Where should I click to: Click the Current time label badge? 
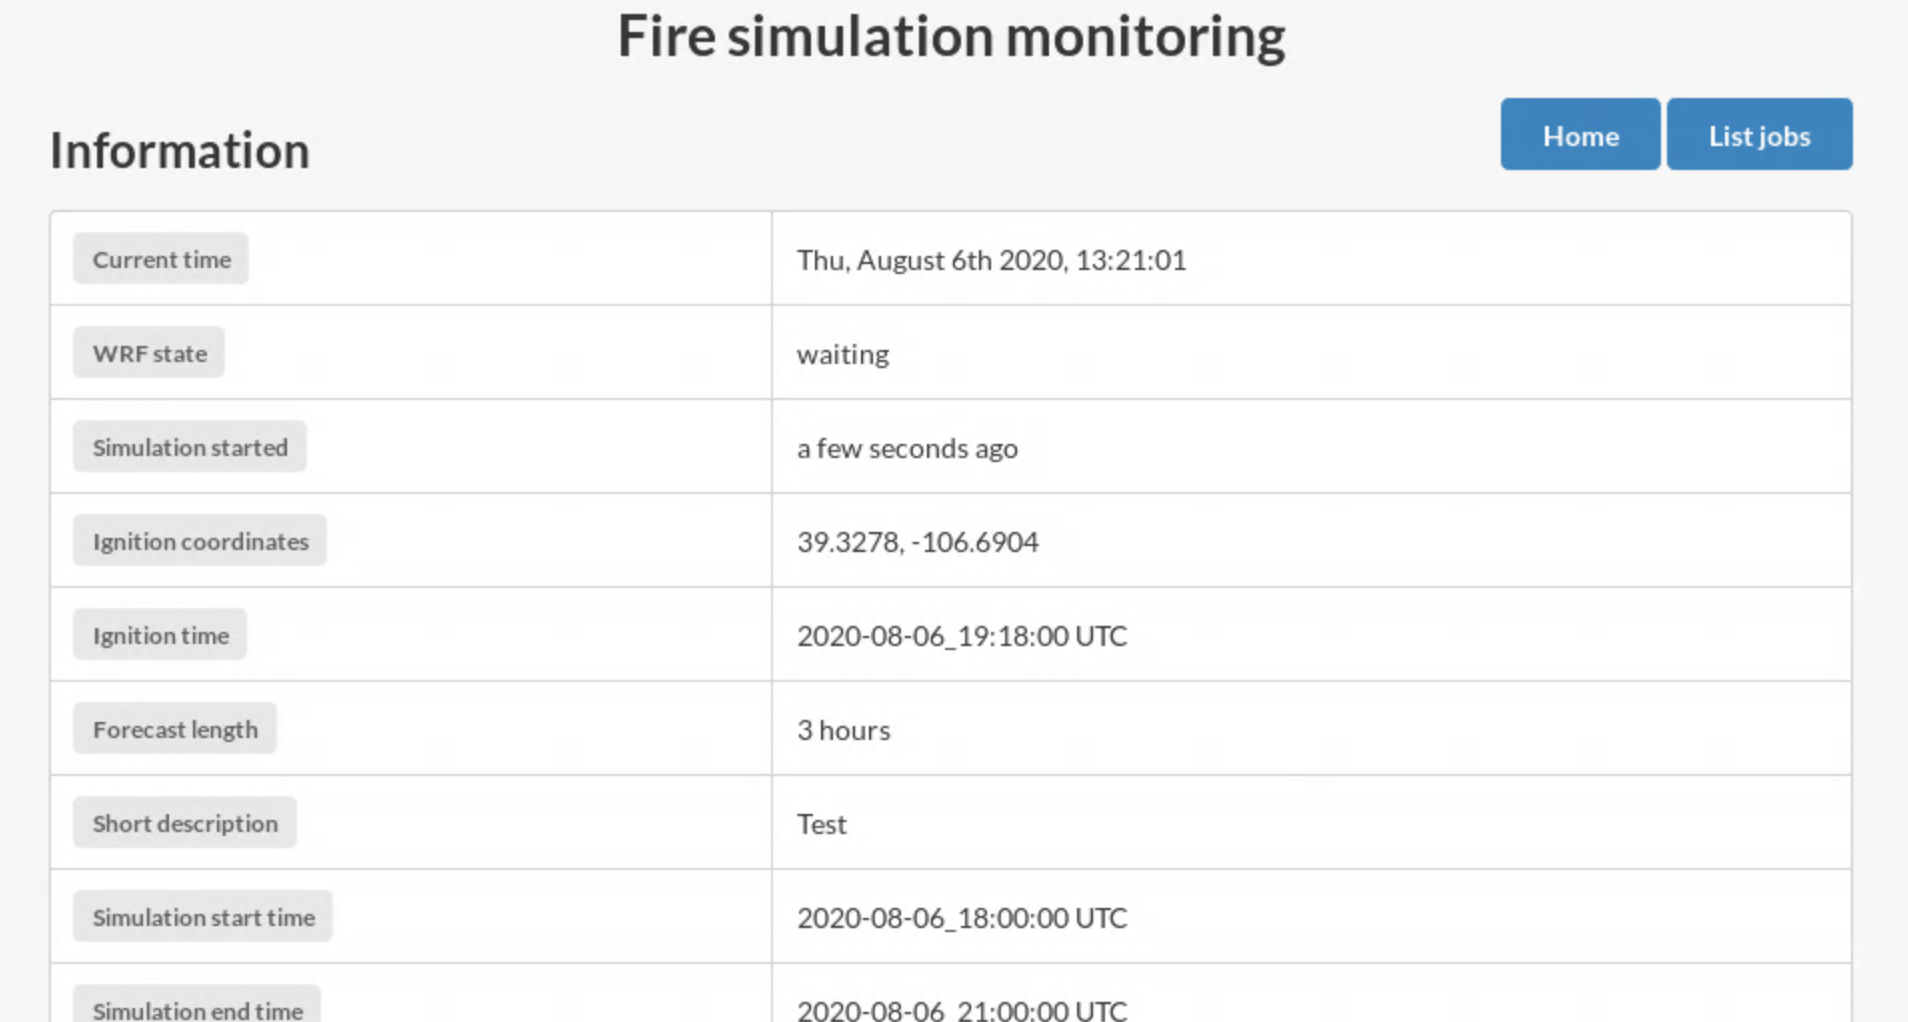coord(161,259)
